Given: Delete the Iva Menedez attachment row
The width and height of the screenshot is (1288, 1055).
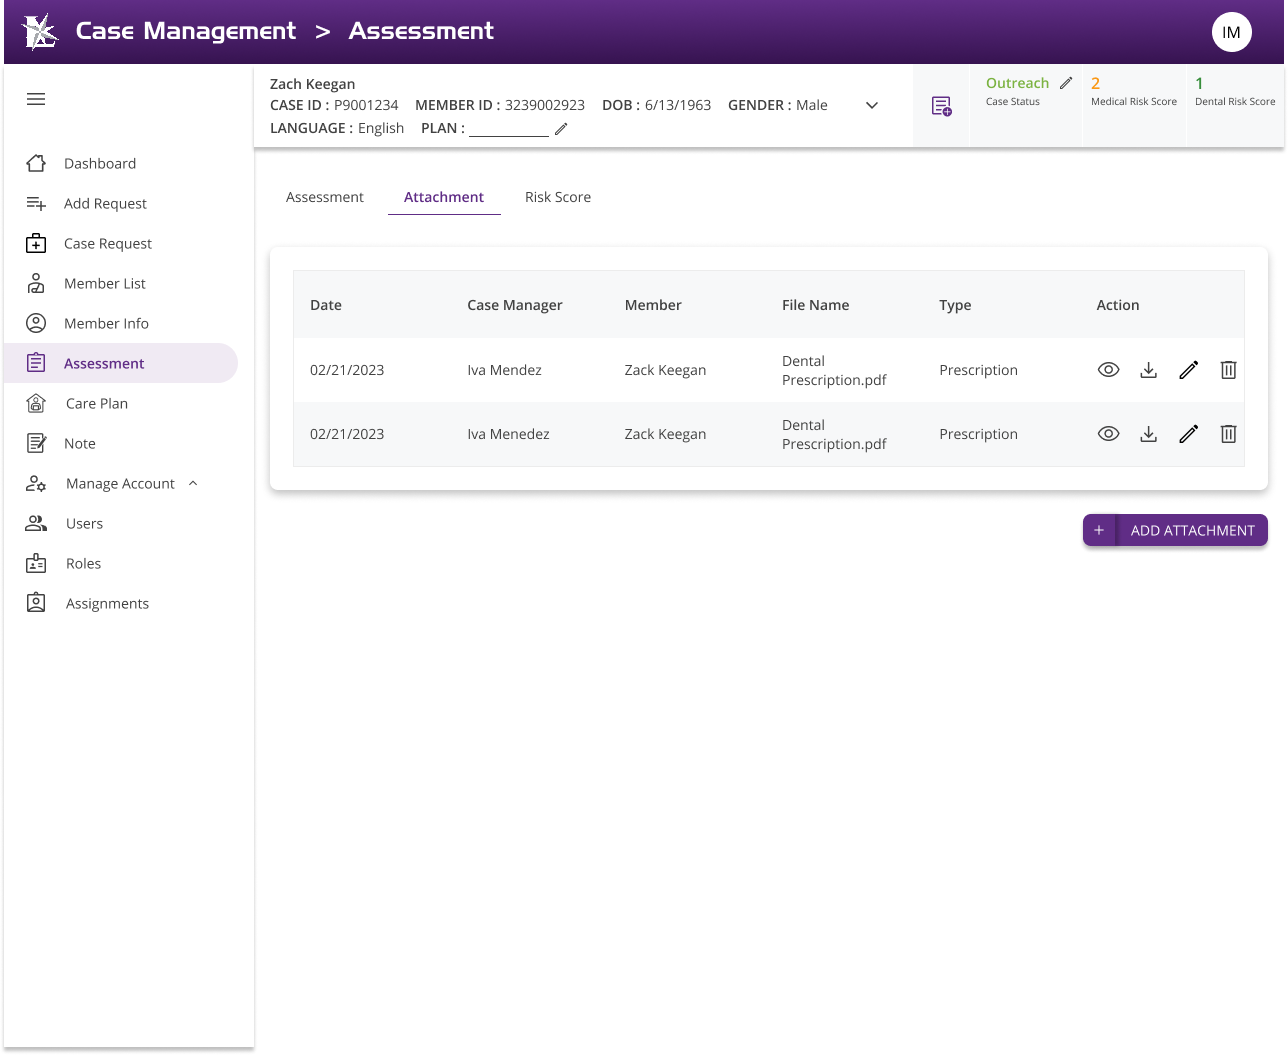Looking at the screenshot, I should click(1228, 434).
